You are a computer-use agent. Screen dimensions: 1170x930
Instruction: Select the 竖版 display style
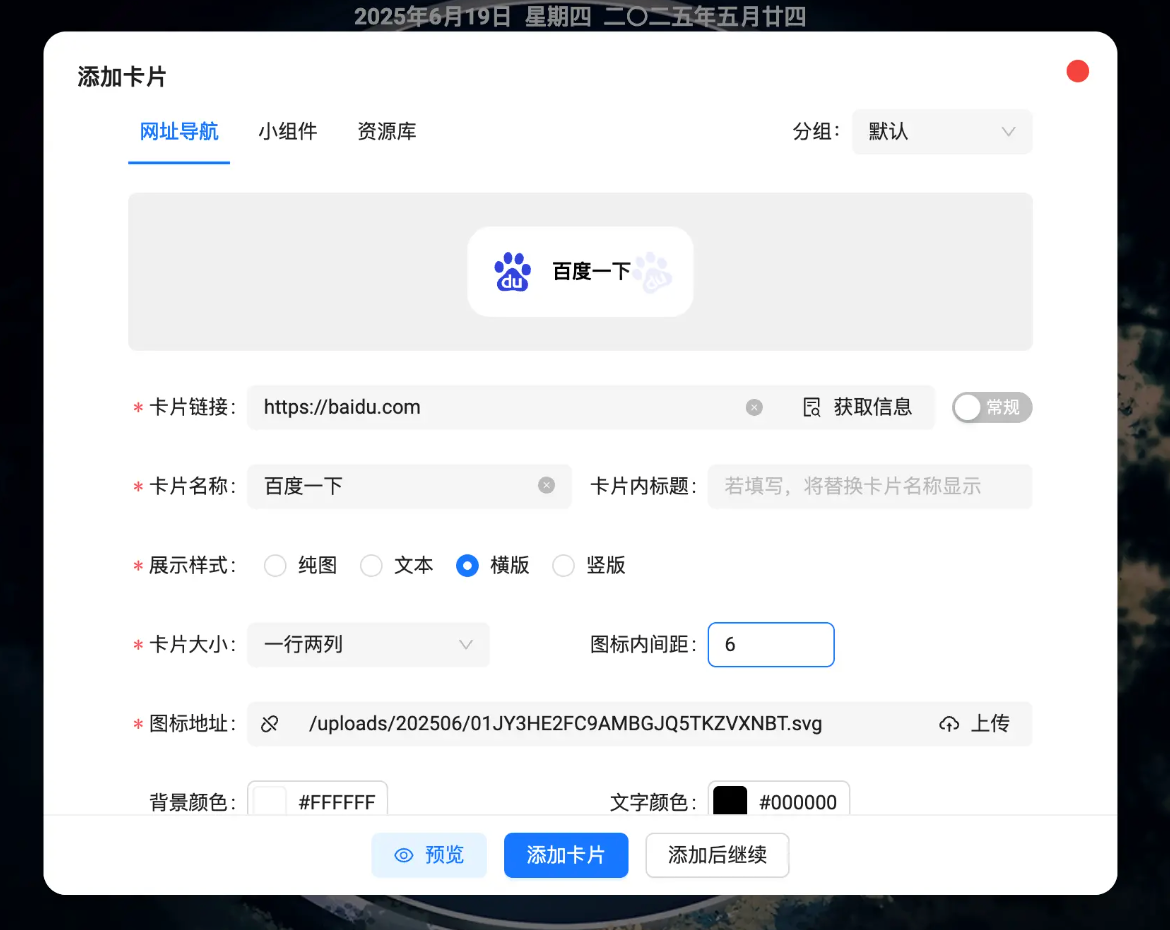coord(563,565)
